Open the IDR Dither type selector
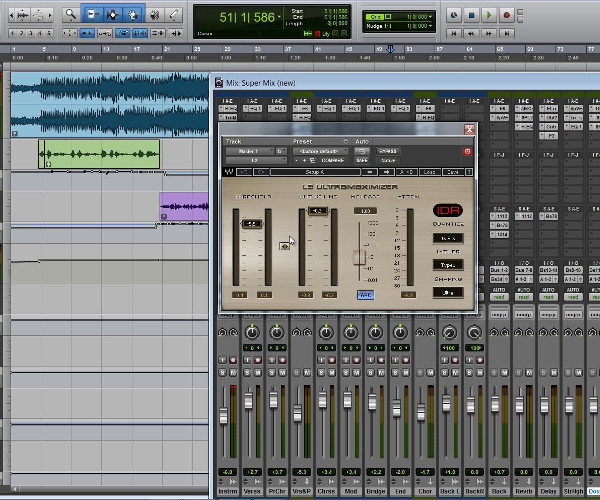Viewport: 600px width, 500px height. (448, 265)
